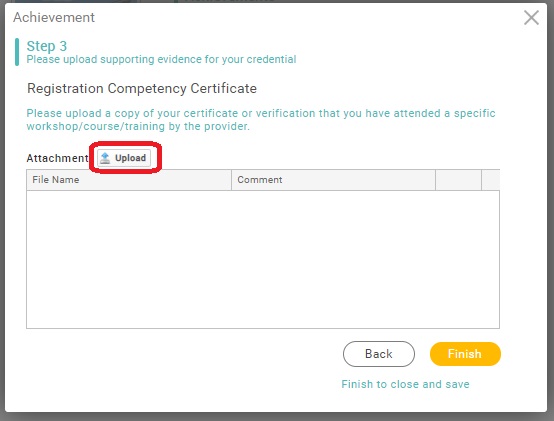The width and height of the screenshot is (554, 421).
Task: Click the upload arrow icon beside Attachment
Action: click(x=105, y=158)
